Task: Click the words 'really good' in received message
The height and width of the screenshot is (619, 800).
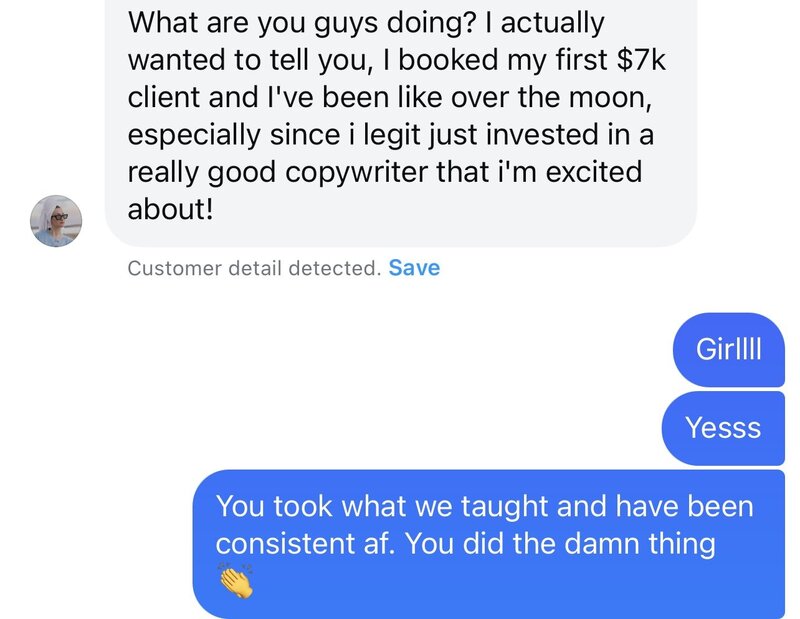Action: click(x=201, y=172)
